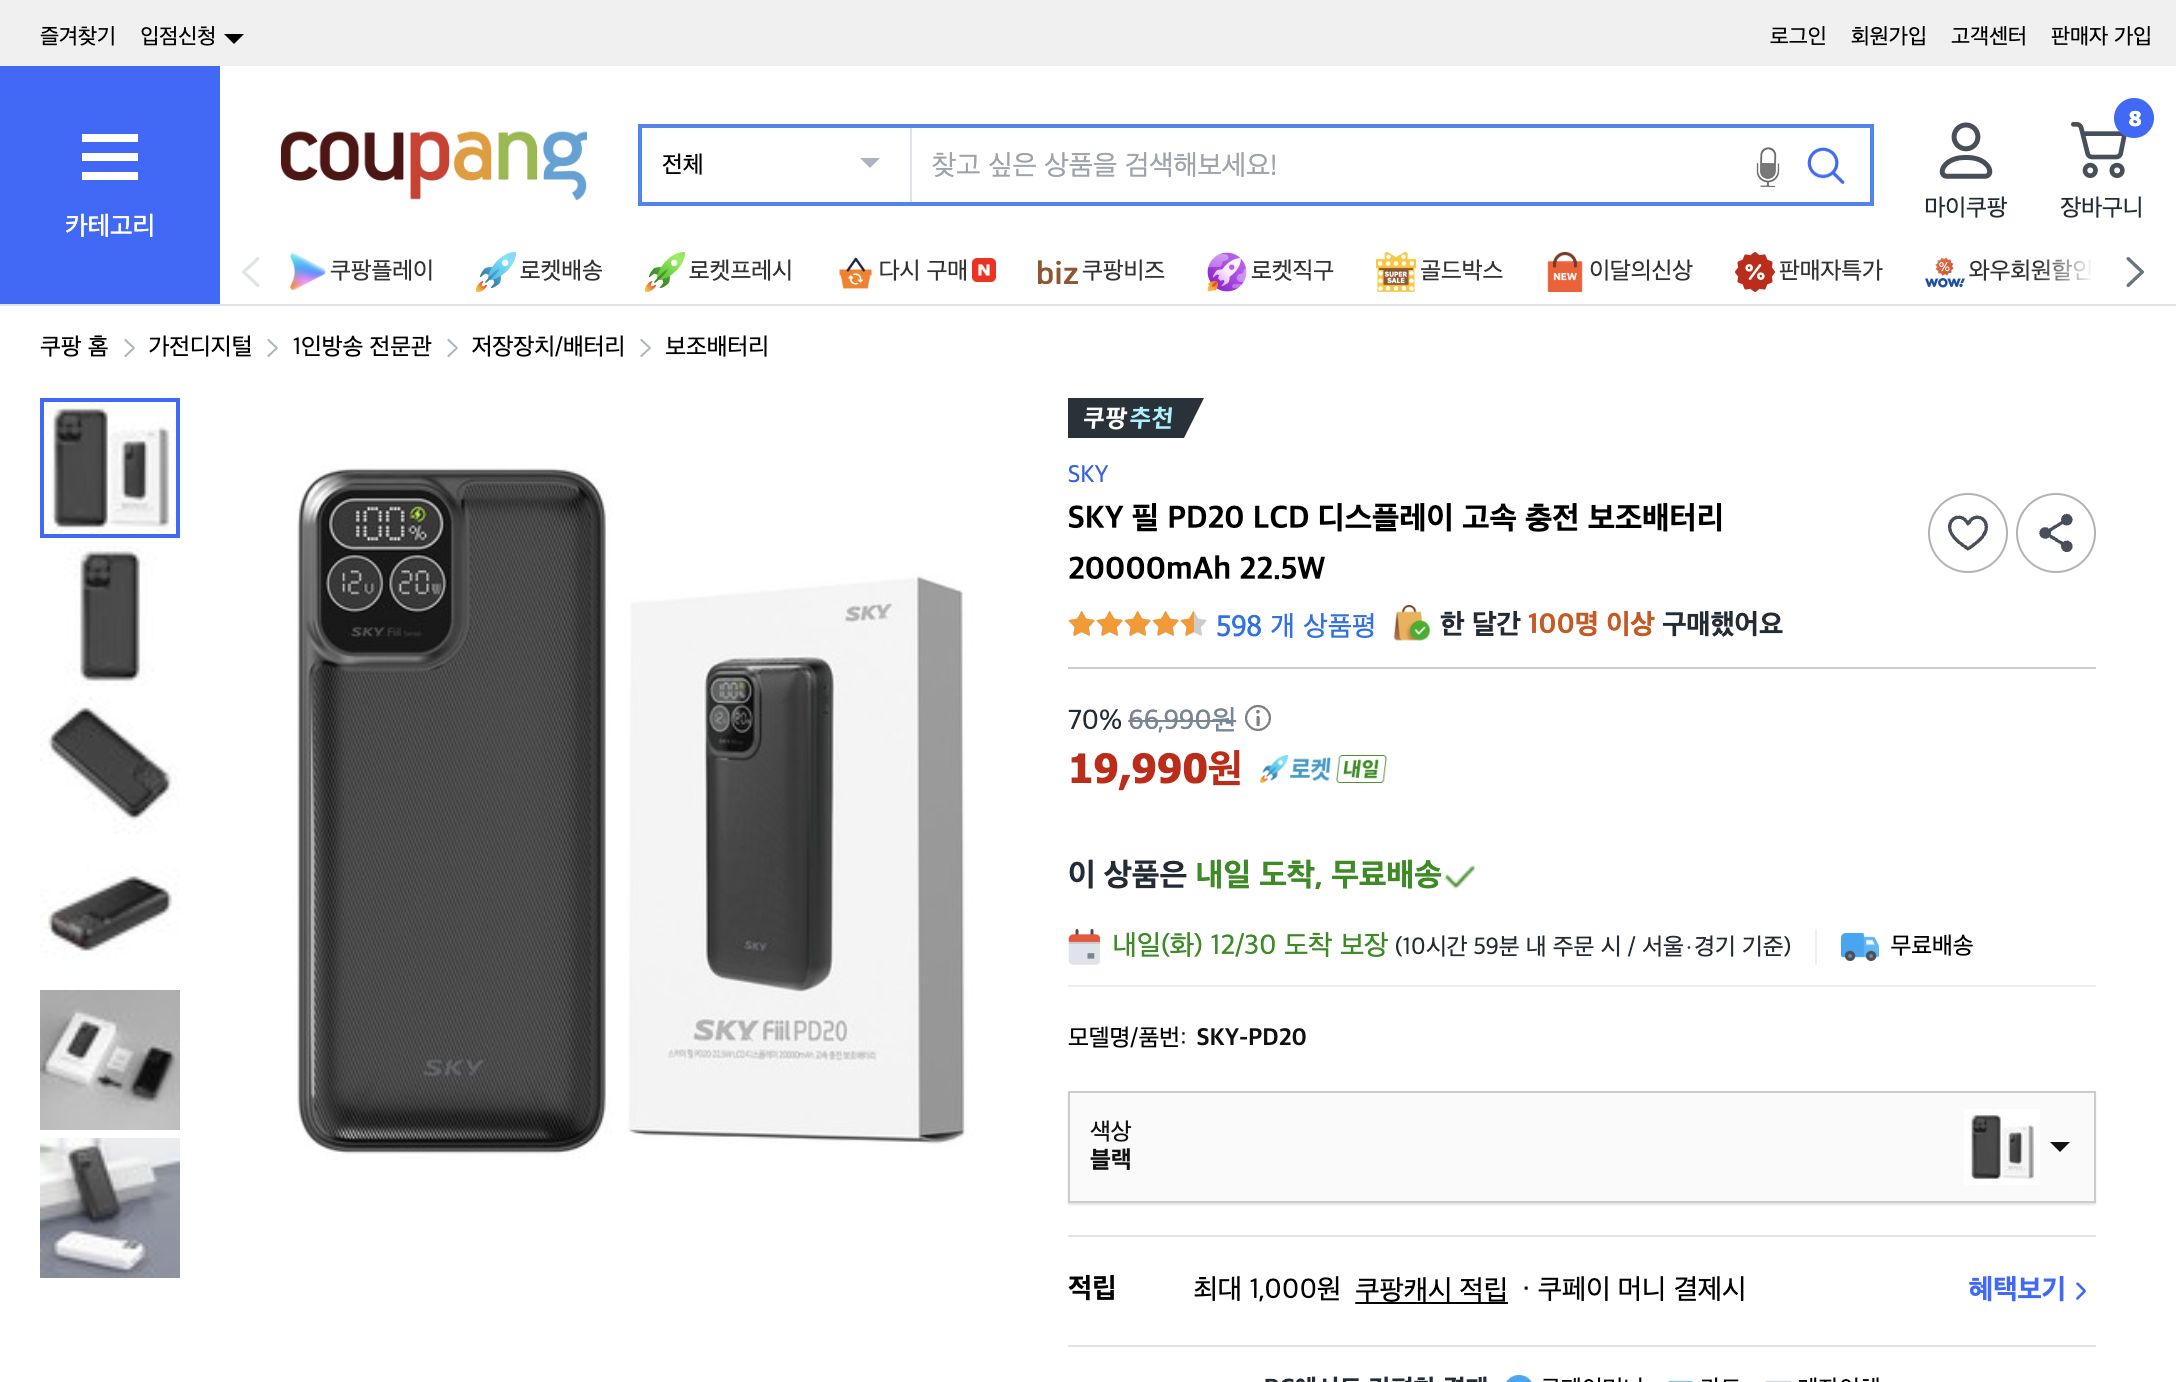Open the 고객센터 menu item
The width and height of the screenshot is (2176, 1382).
(x=1988, y=35)
